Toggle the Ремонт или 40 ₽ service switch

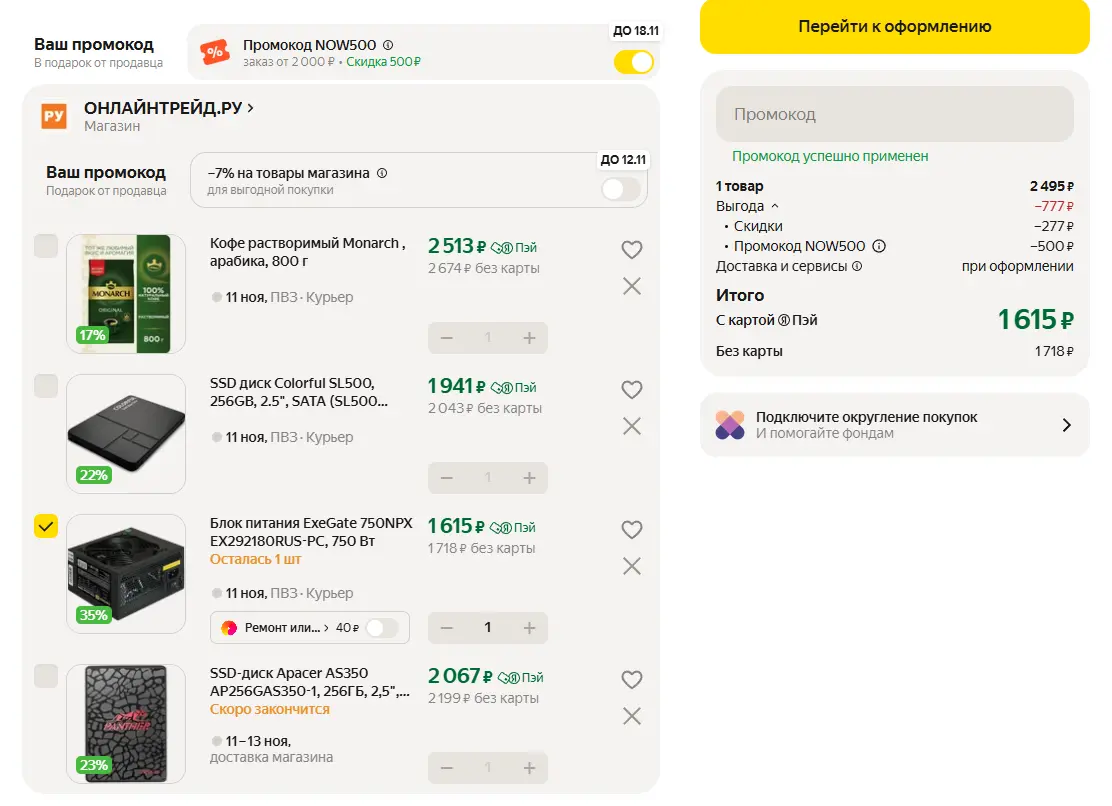click(x=383, y=628)
